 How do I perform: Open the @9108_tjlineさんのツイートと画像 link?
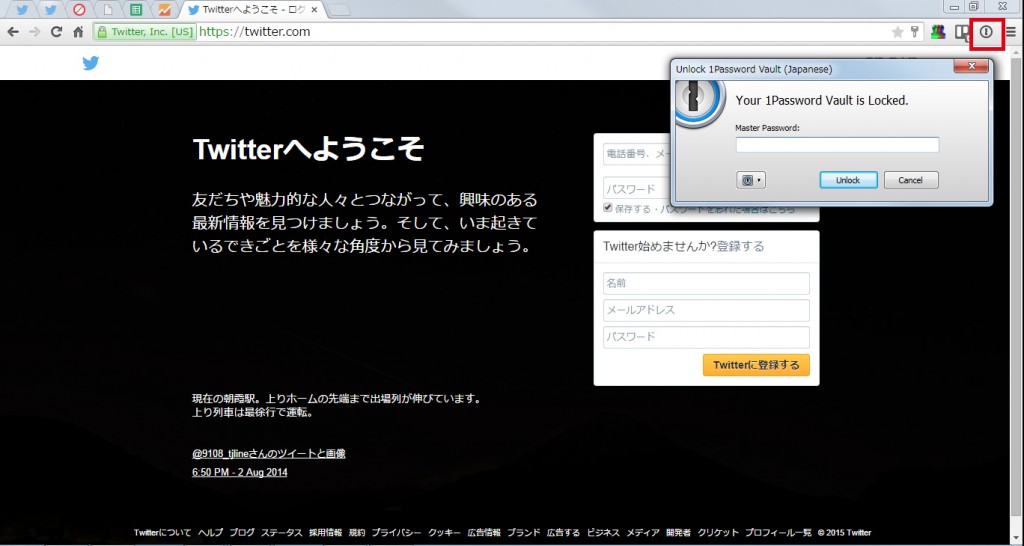[x=268, y=453]
